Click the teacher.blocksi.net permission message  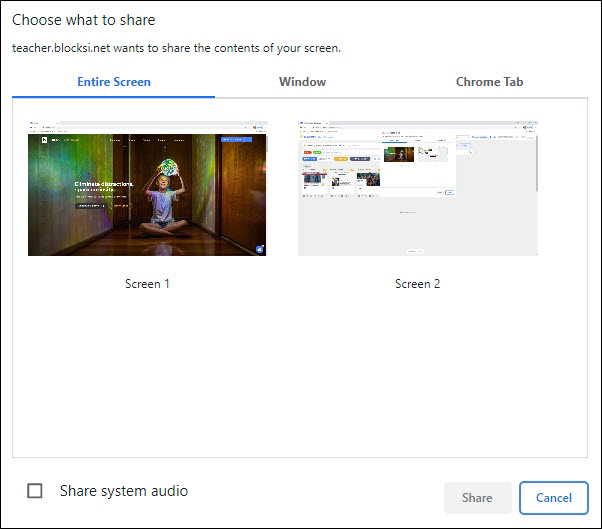(x=177, y=48)
